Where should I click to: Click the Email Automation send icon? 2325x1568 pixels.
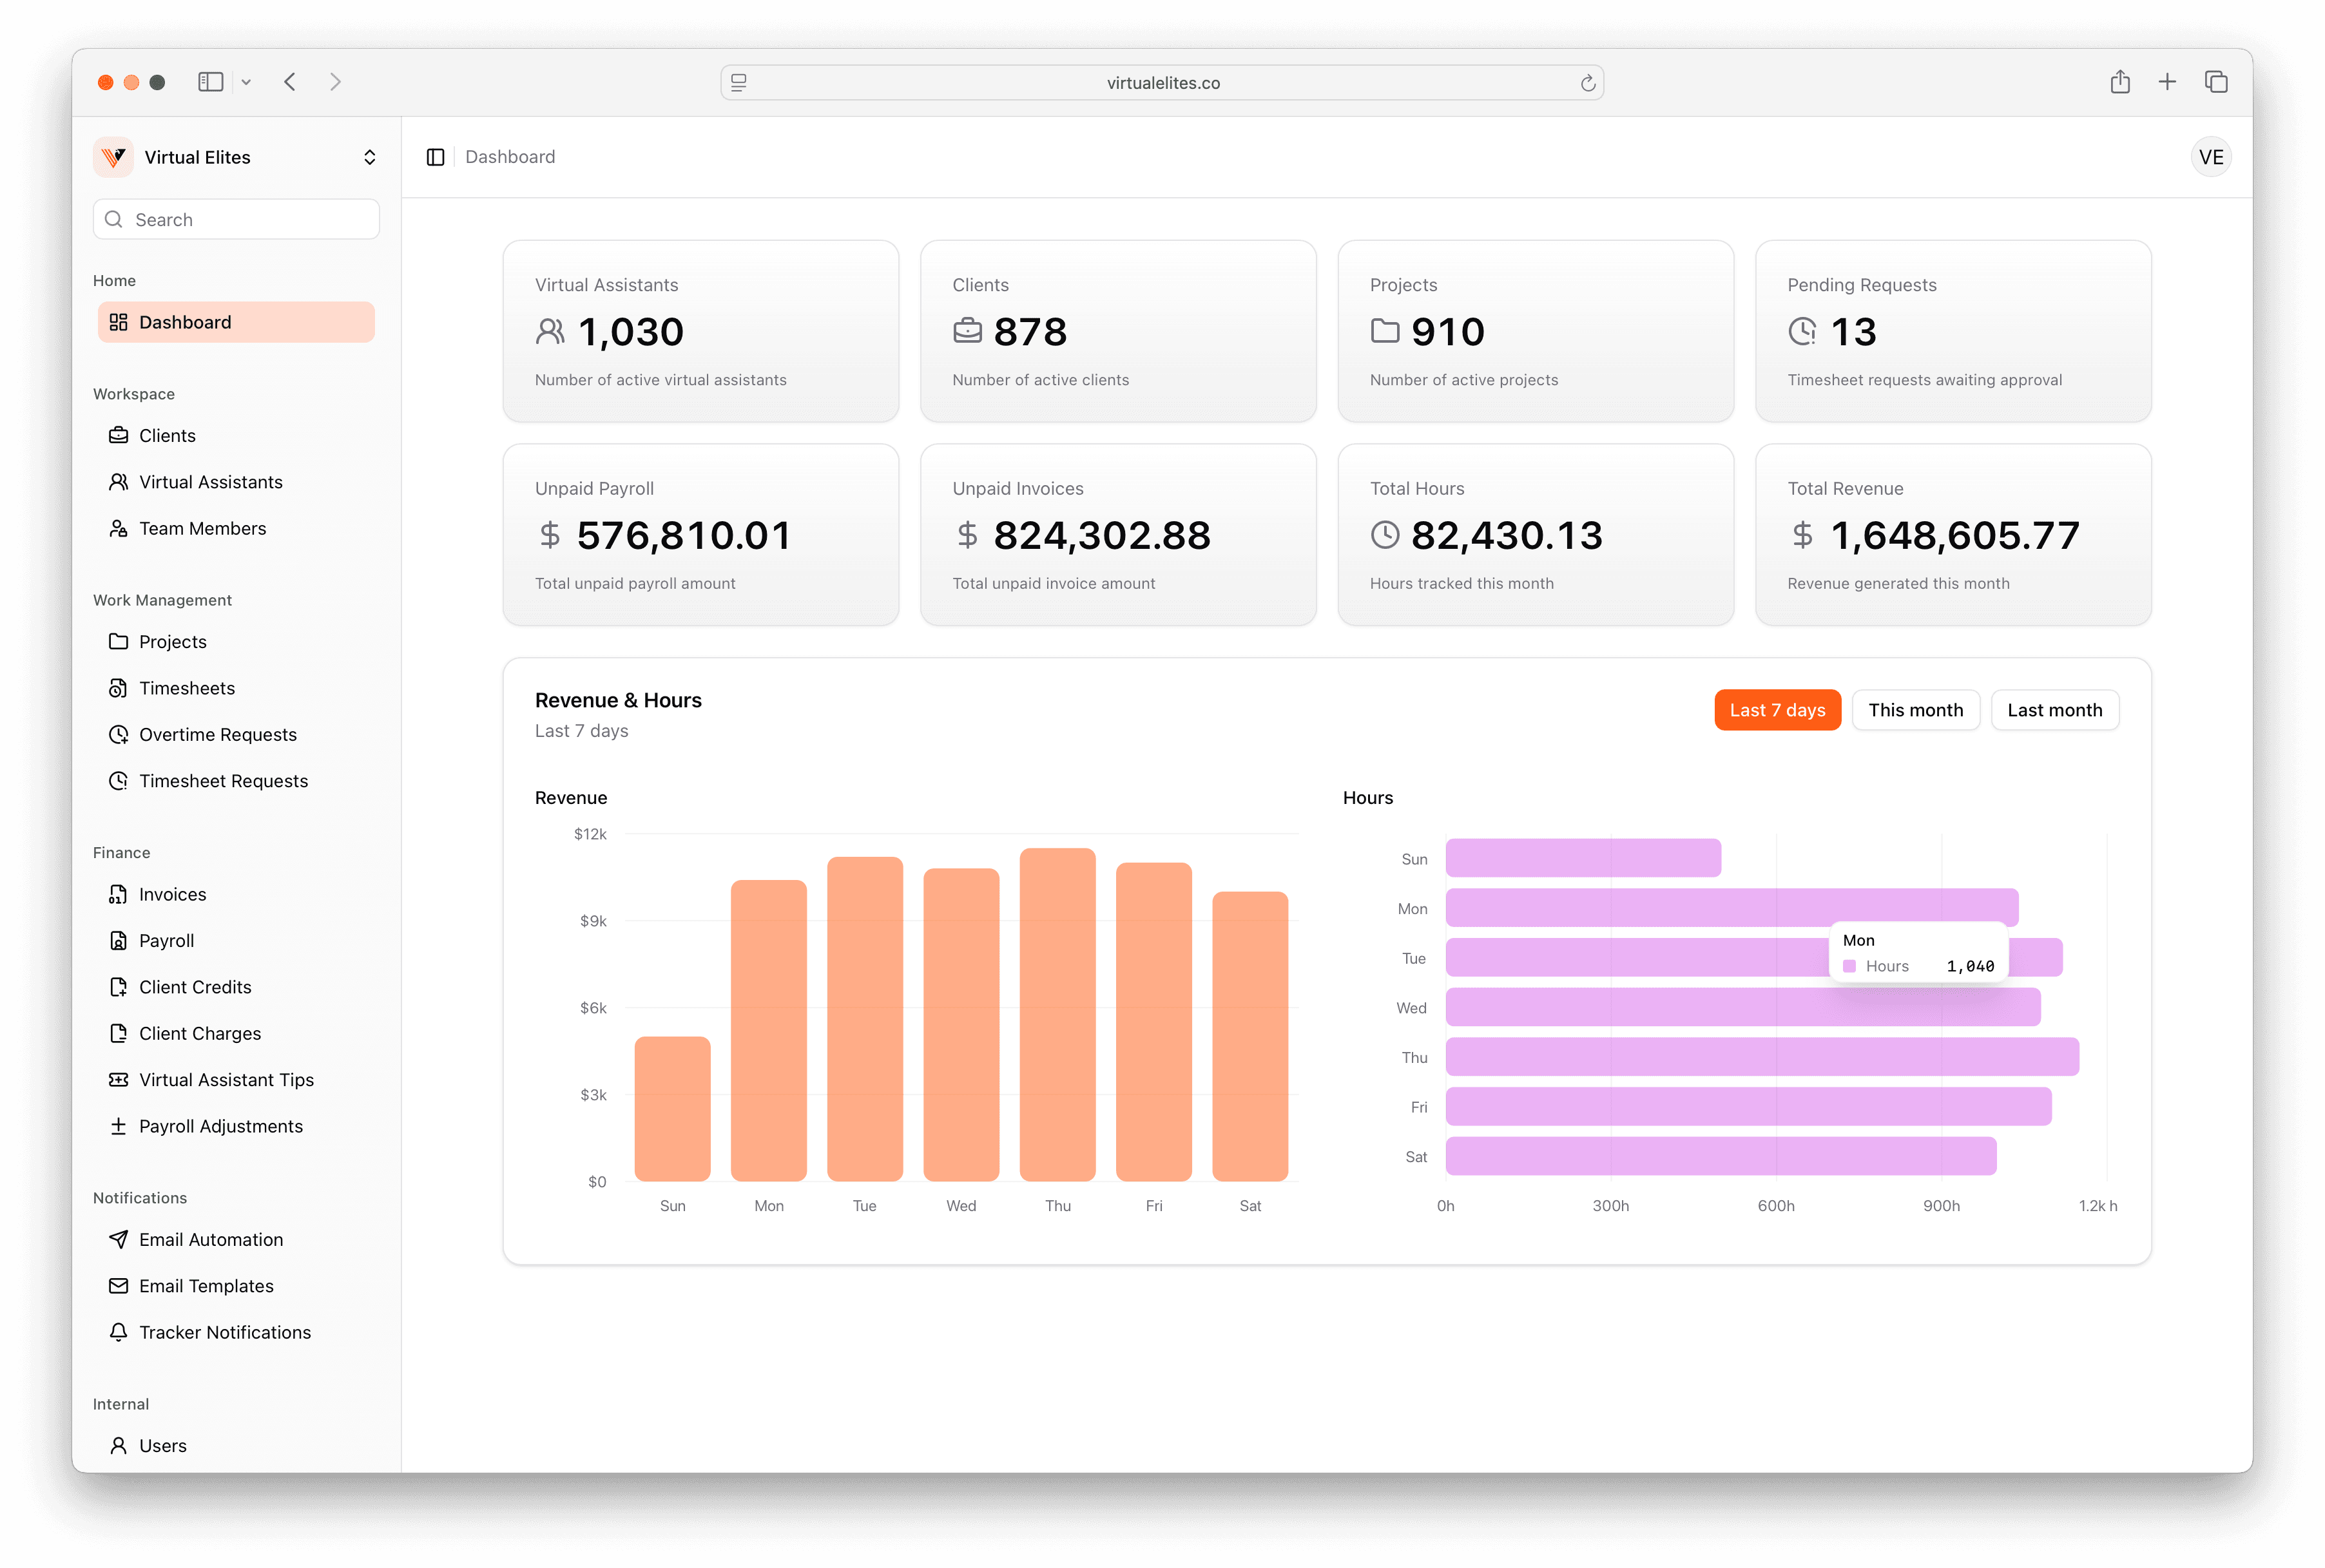(x=119, y=1239)
